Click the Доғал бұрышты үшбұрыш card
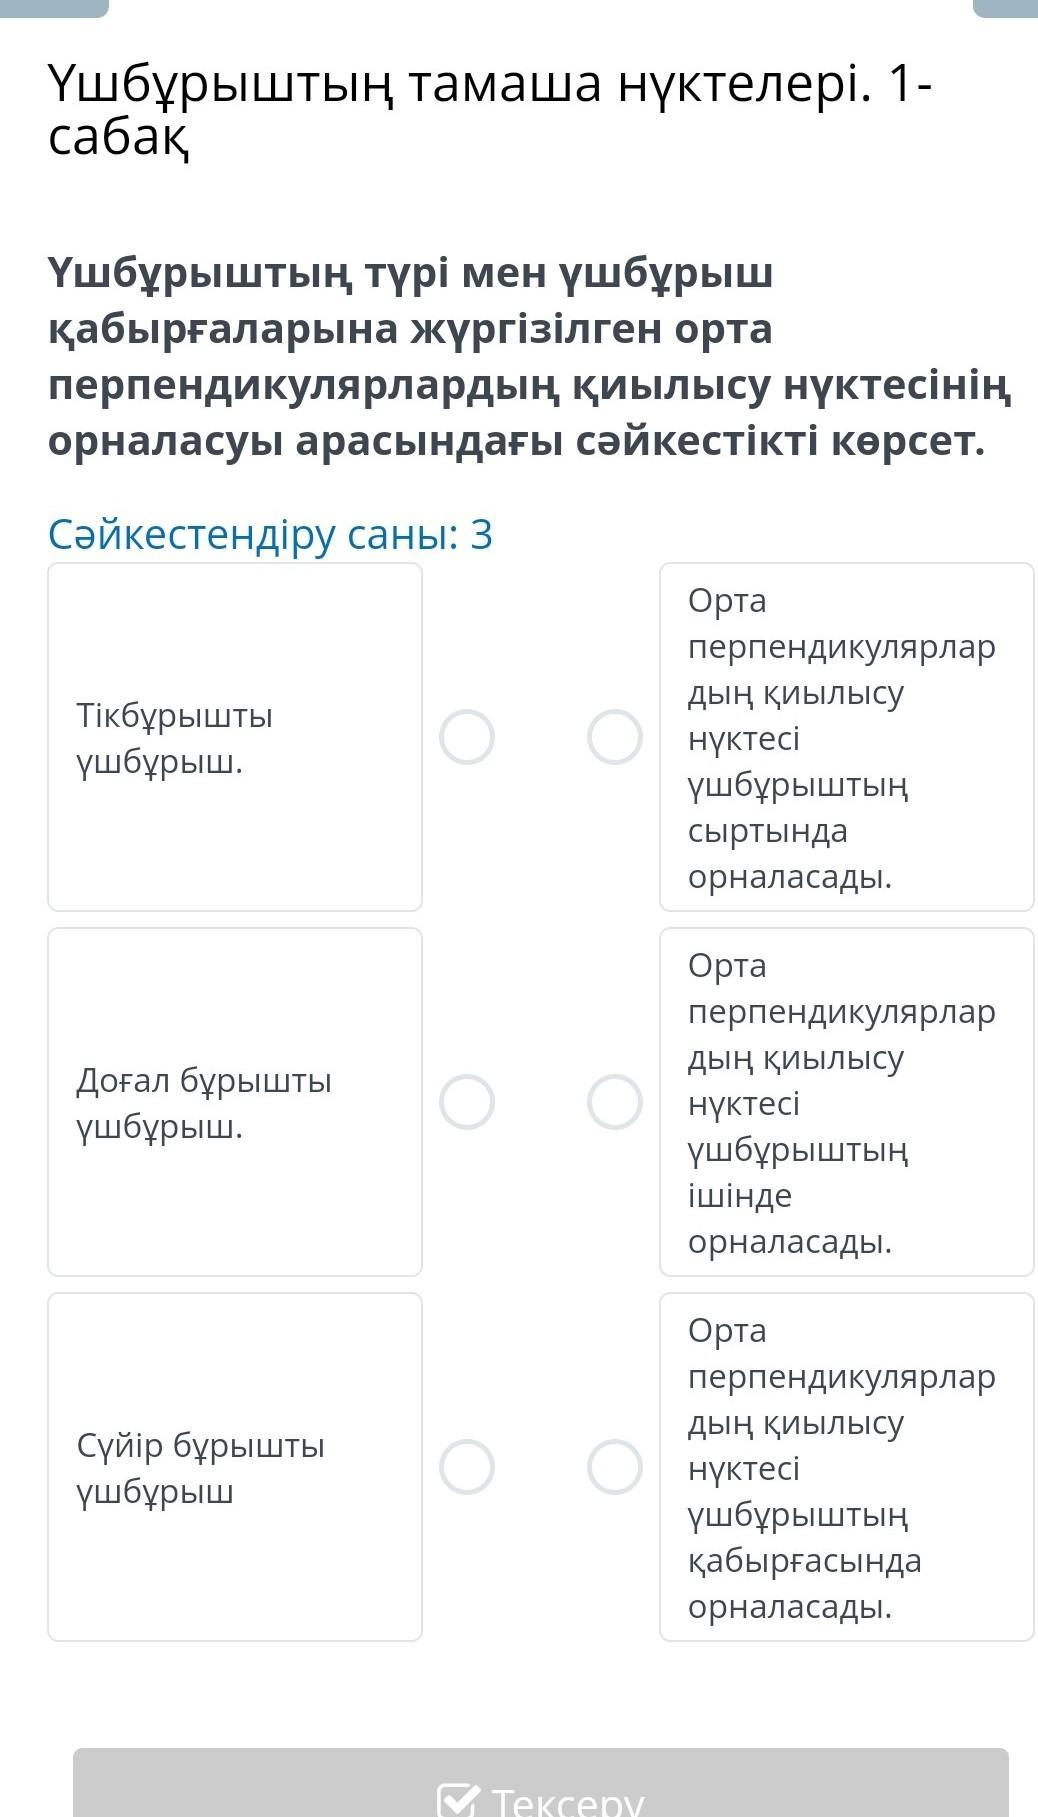The height and width of the screenshot is (1817, 1038). (235, 1102)
